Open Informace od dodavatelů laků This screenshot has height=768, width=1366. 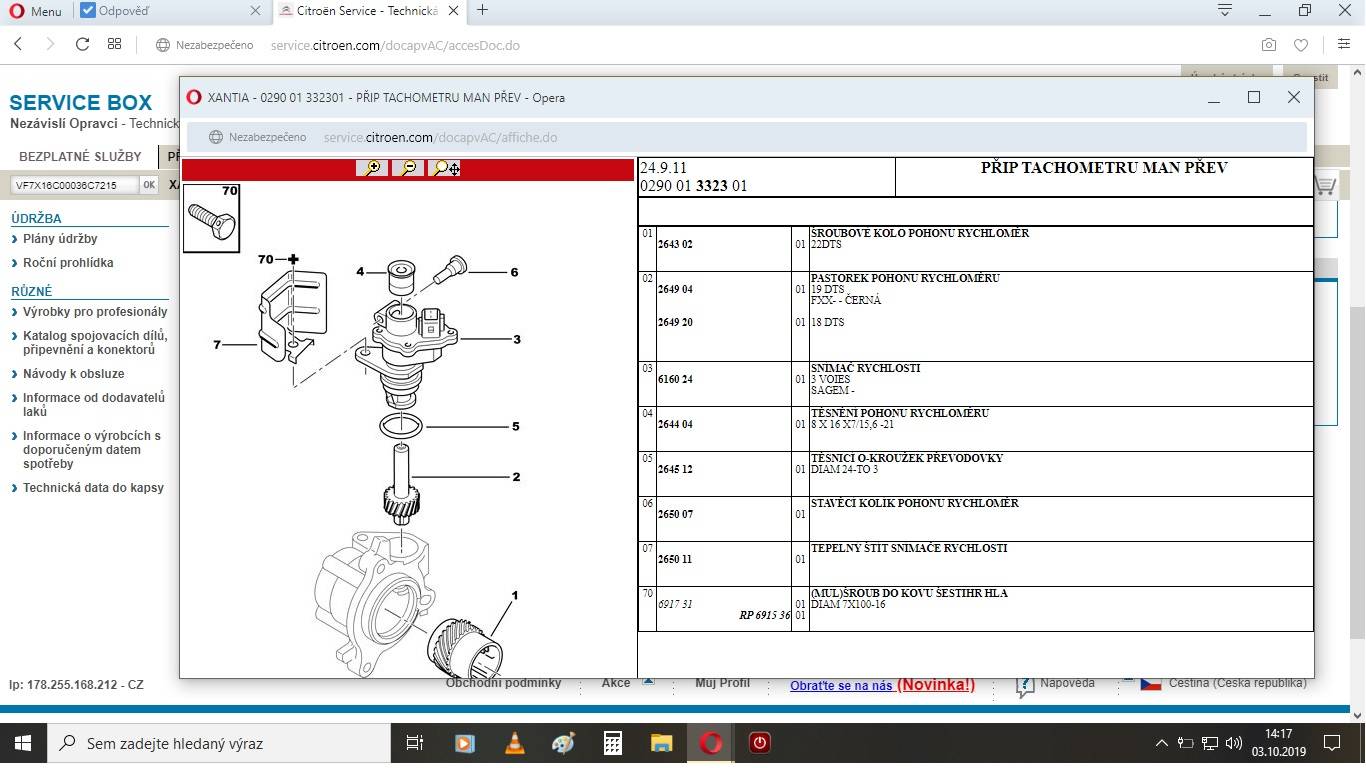pyautogui.click(x=94, y=405)
